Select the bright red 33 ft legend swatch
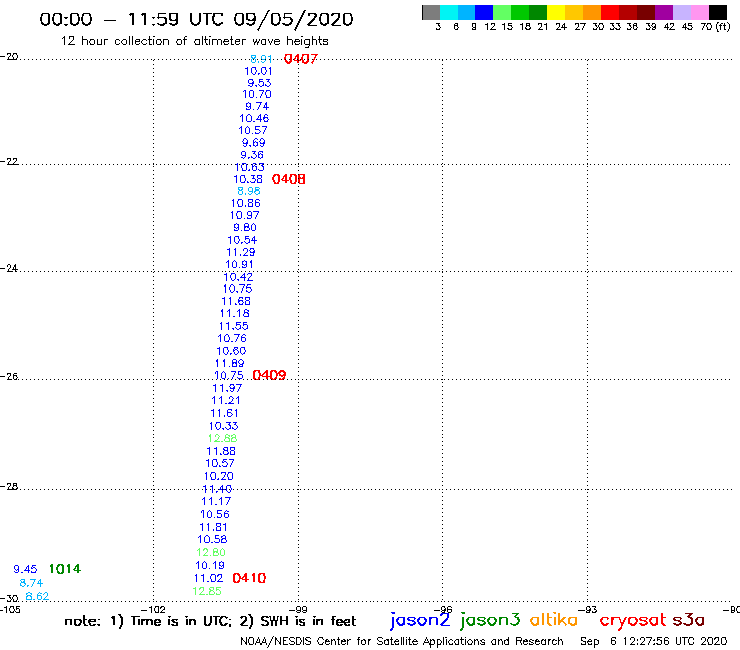The image size is (740, 650). (610, 13)
